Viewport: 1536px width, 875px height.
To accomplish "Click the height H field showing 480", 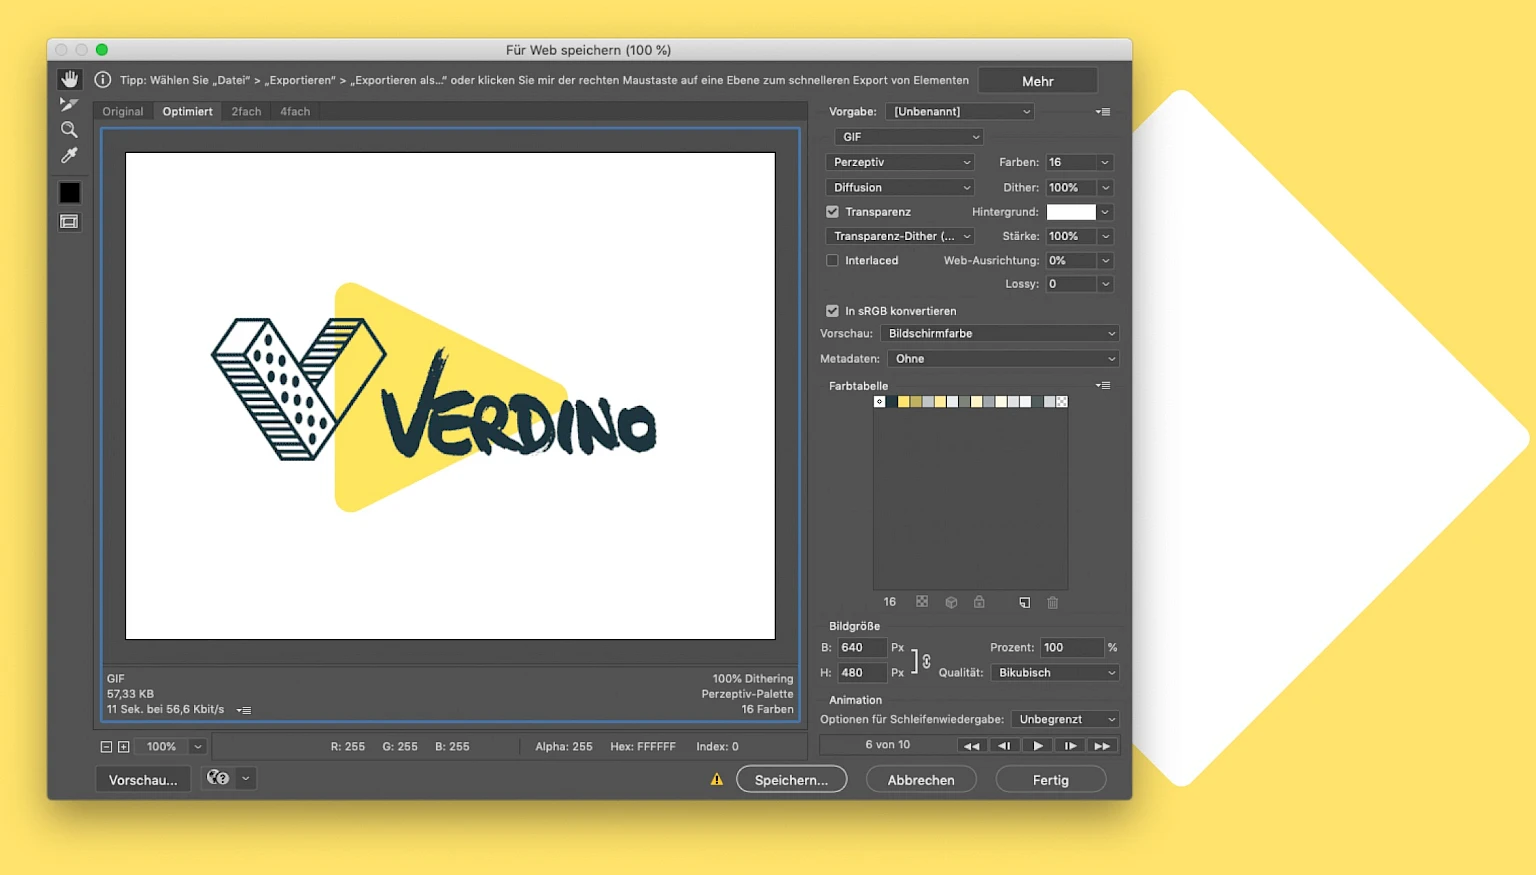I will coord(862,673).
